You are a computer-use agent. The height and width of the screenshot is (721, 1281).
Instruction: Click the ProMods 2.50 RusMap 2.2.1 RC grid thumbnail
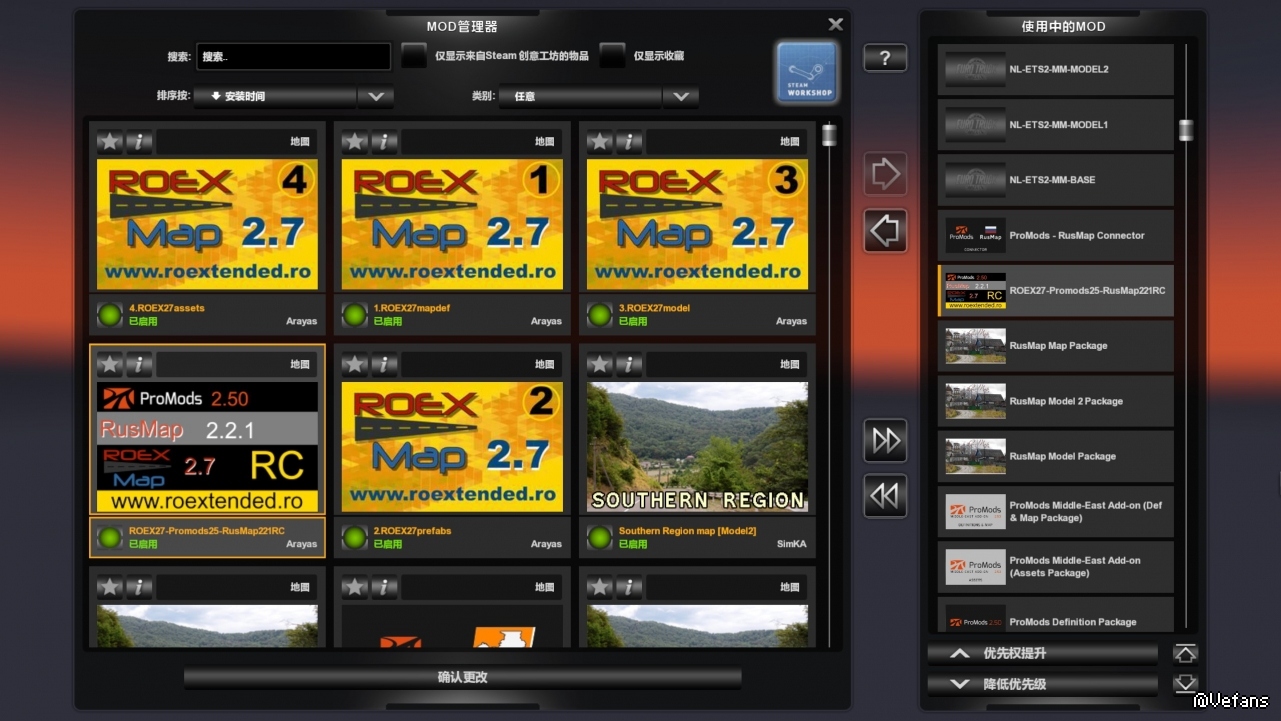click(x=207, y=447)
